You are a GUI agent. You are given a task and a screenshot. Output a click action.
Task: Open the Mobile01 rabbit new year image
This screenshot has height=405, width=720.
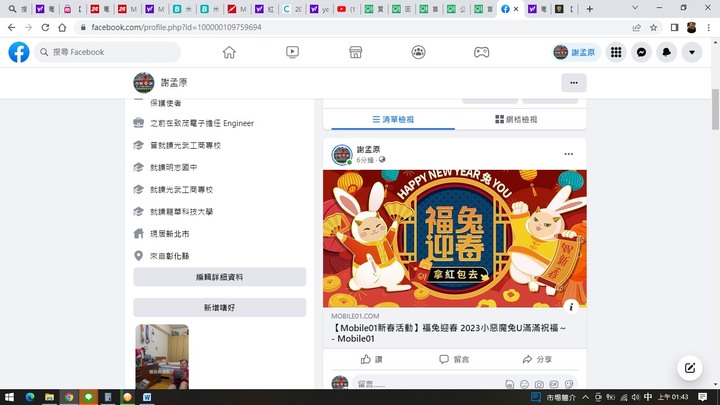point(454,238)
